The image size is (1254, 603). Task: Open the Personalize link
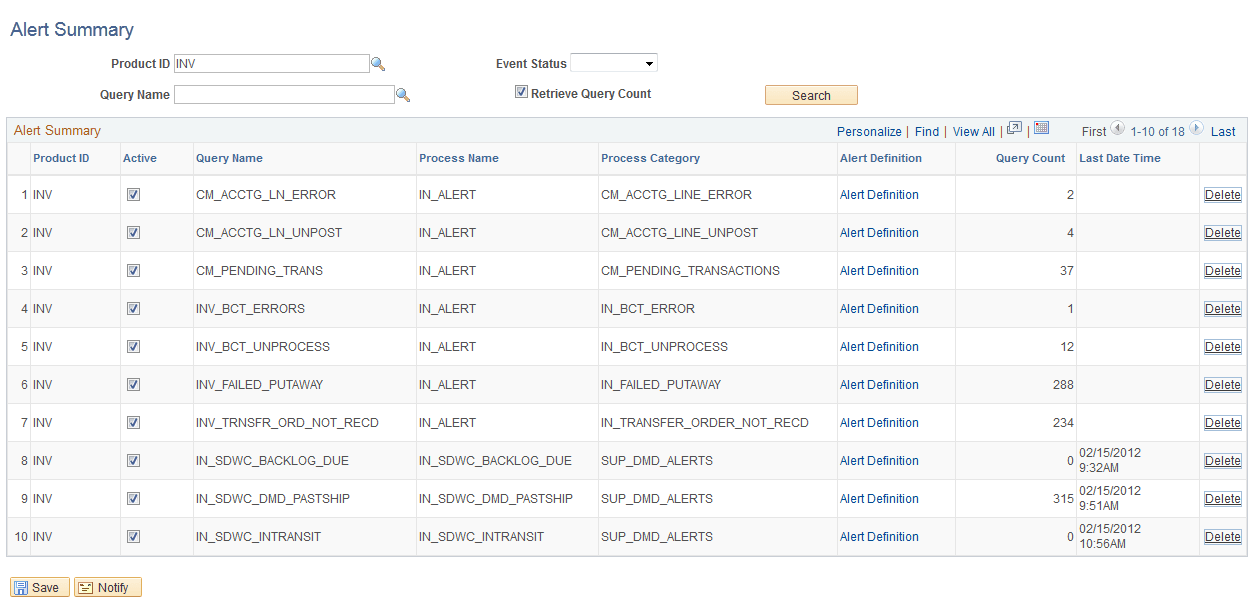(x=869, y=131)
